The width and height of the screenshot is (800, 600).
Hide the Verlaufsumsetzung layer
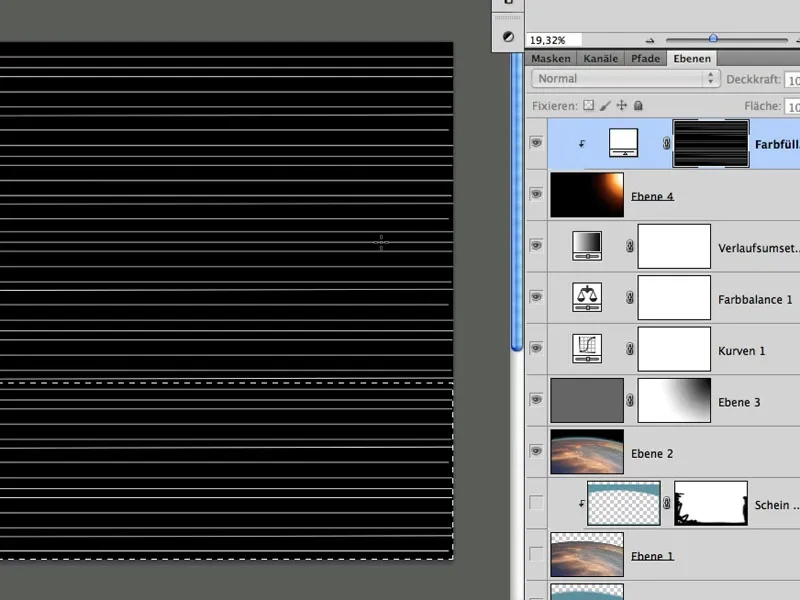point(536,245)
